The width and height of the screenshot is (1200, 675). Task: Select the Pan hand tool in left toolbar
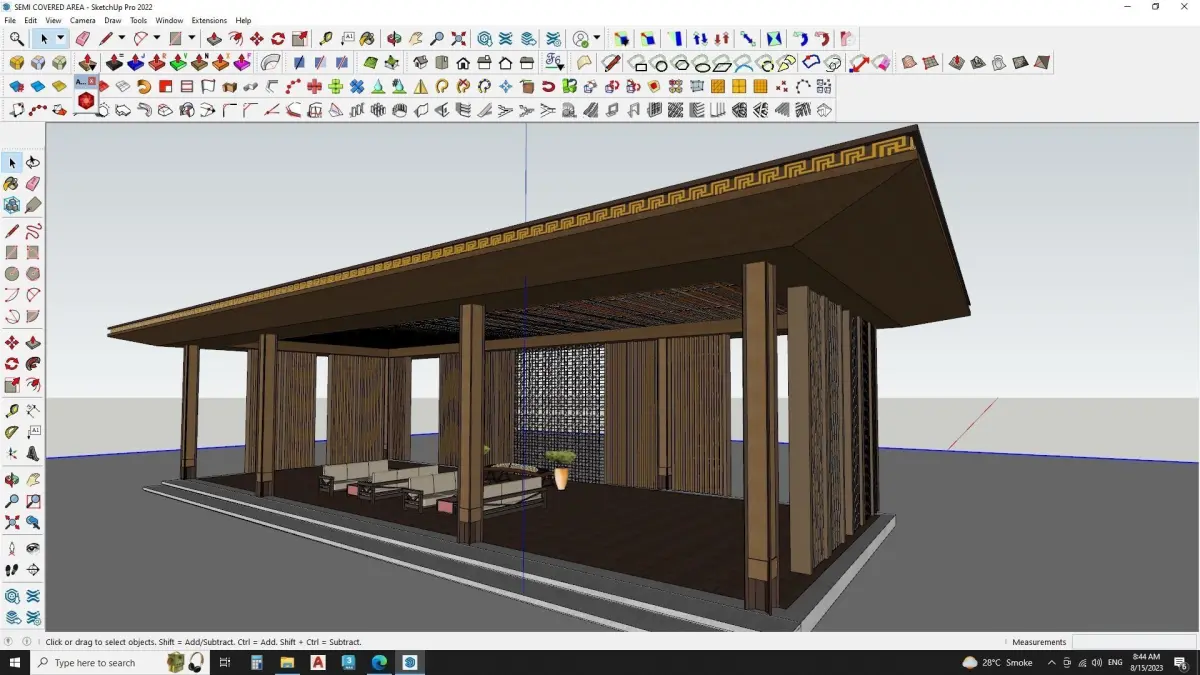pos(33,480)
